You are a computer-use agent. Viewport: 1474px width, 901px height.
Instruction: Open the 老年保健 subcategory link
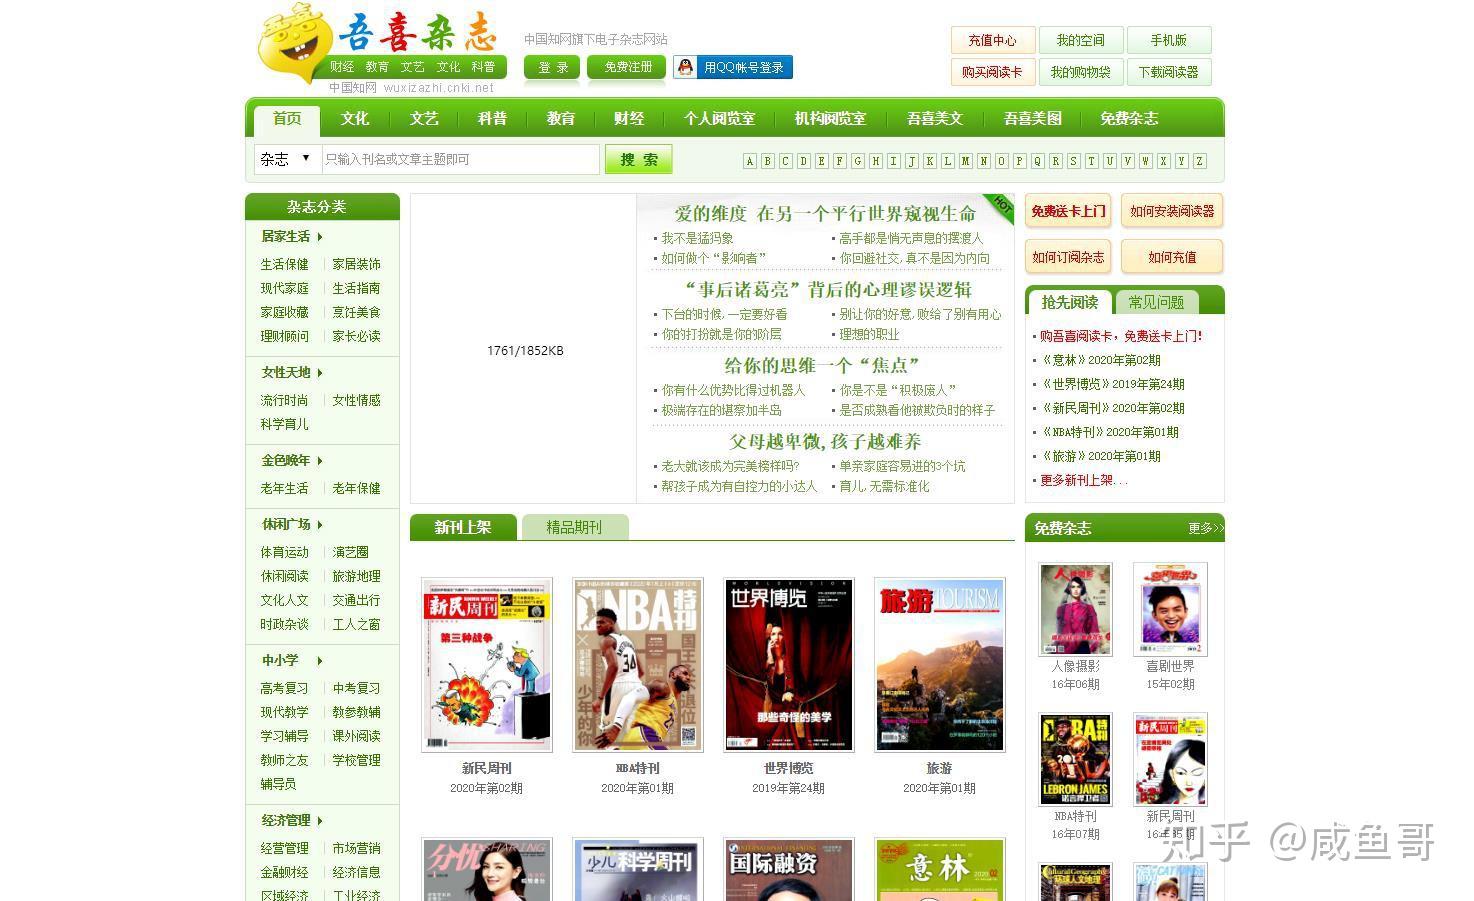(356, 488)
